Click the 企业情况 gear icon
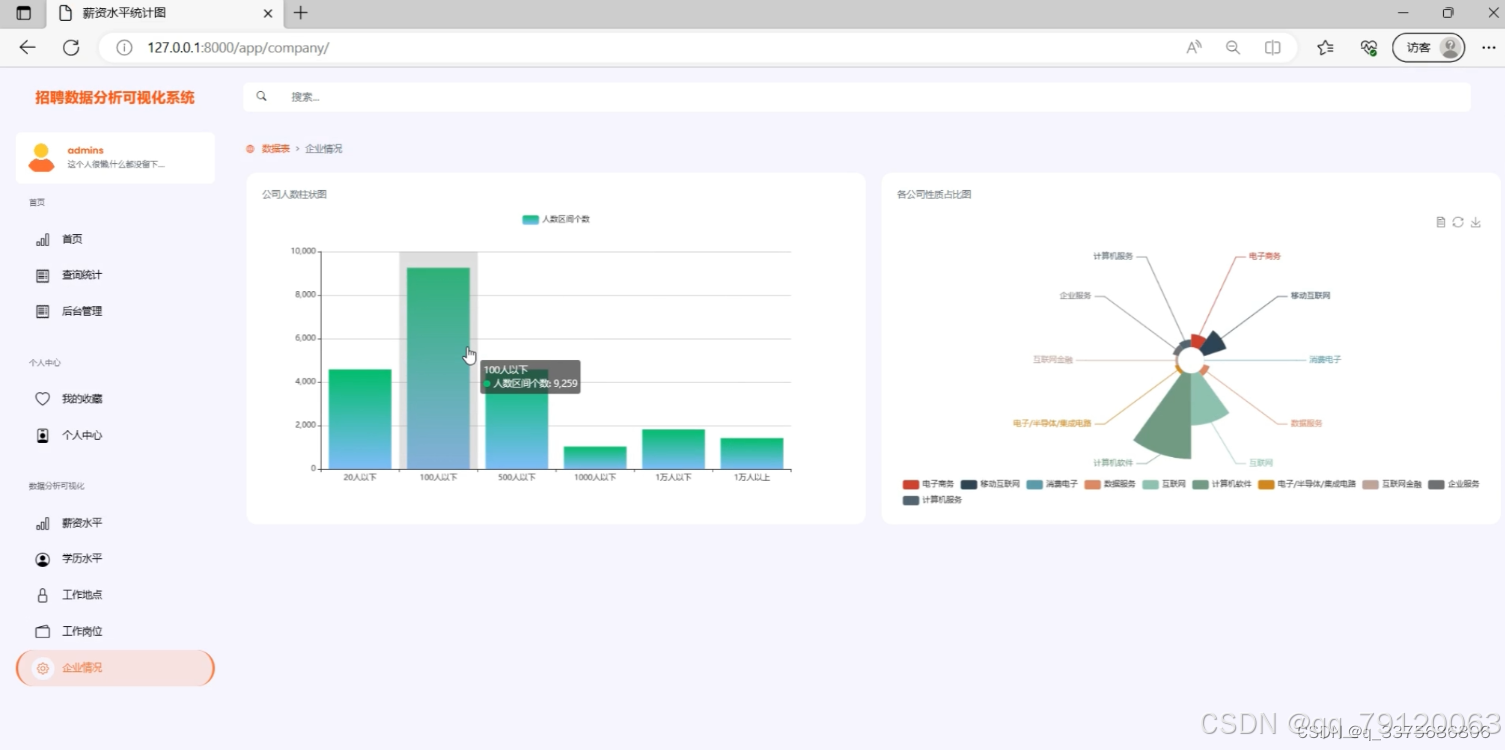This screenshot has height=750, width=1505. click(x=43, y=668)
